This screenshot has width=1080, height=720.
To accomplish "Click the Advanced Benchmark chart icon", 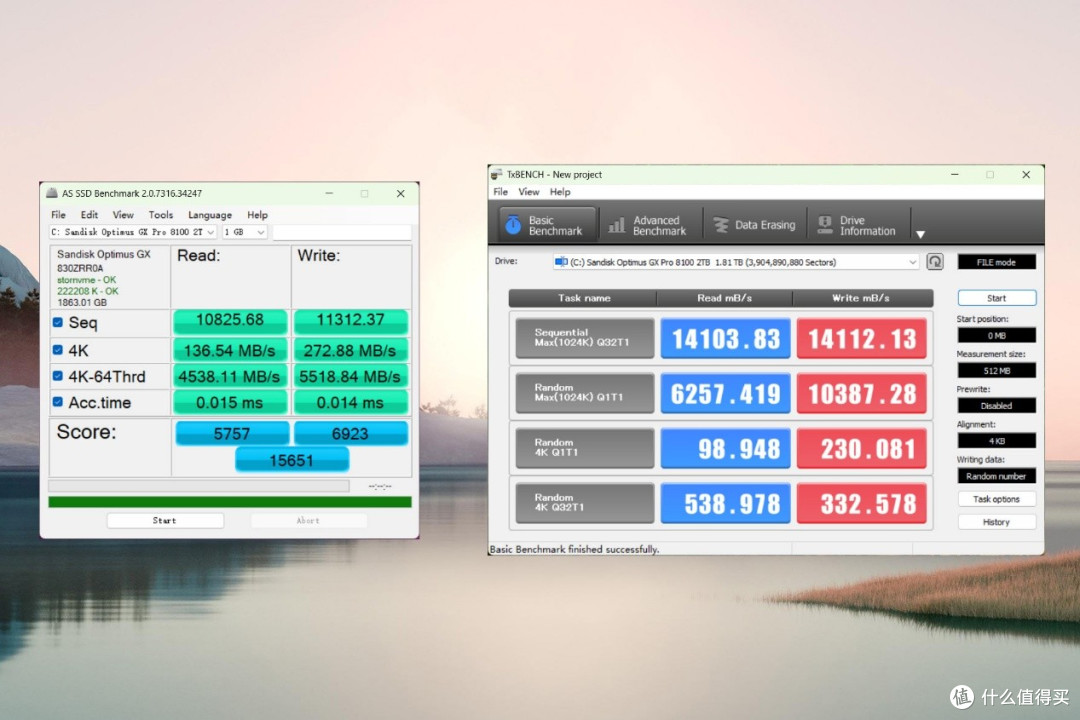I will pos(616,225).
